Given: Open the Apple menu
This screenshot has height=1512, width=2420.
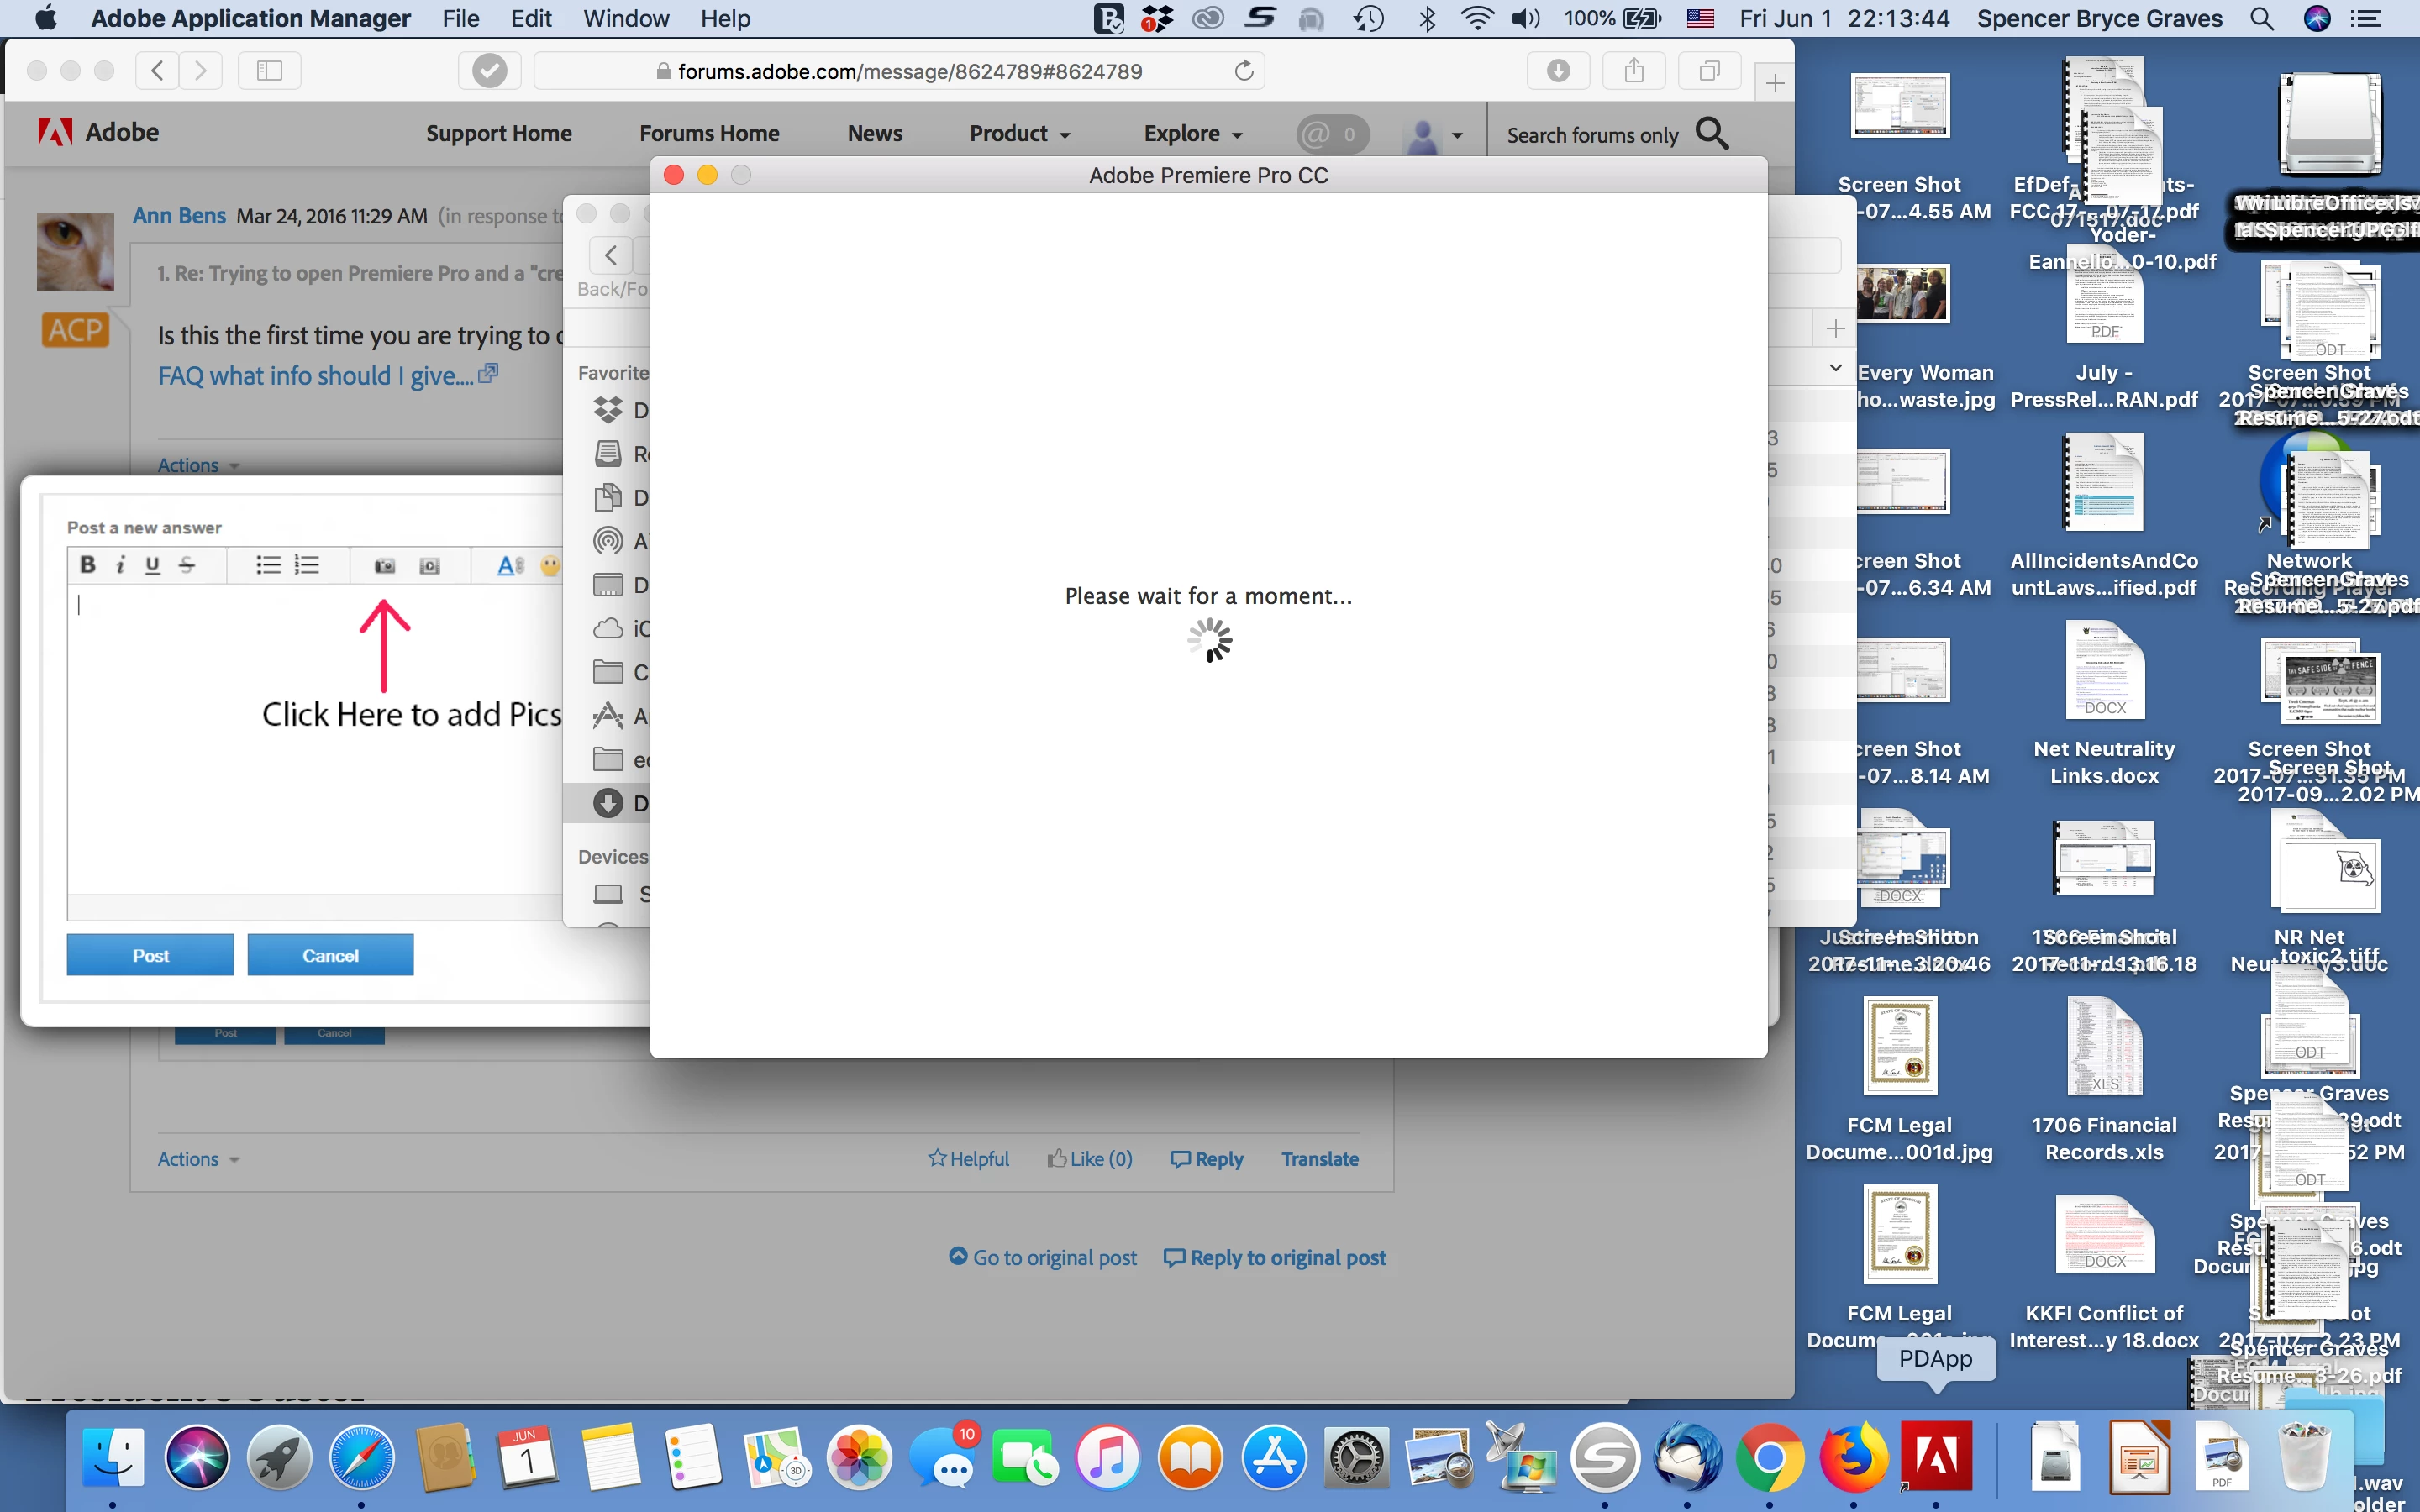Looking at the screenshot, I should (46, 18).
